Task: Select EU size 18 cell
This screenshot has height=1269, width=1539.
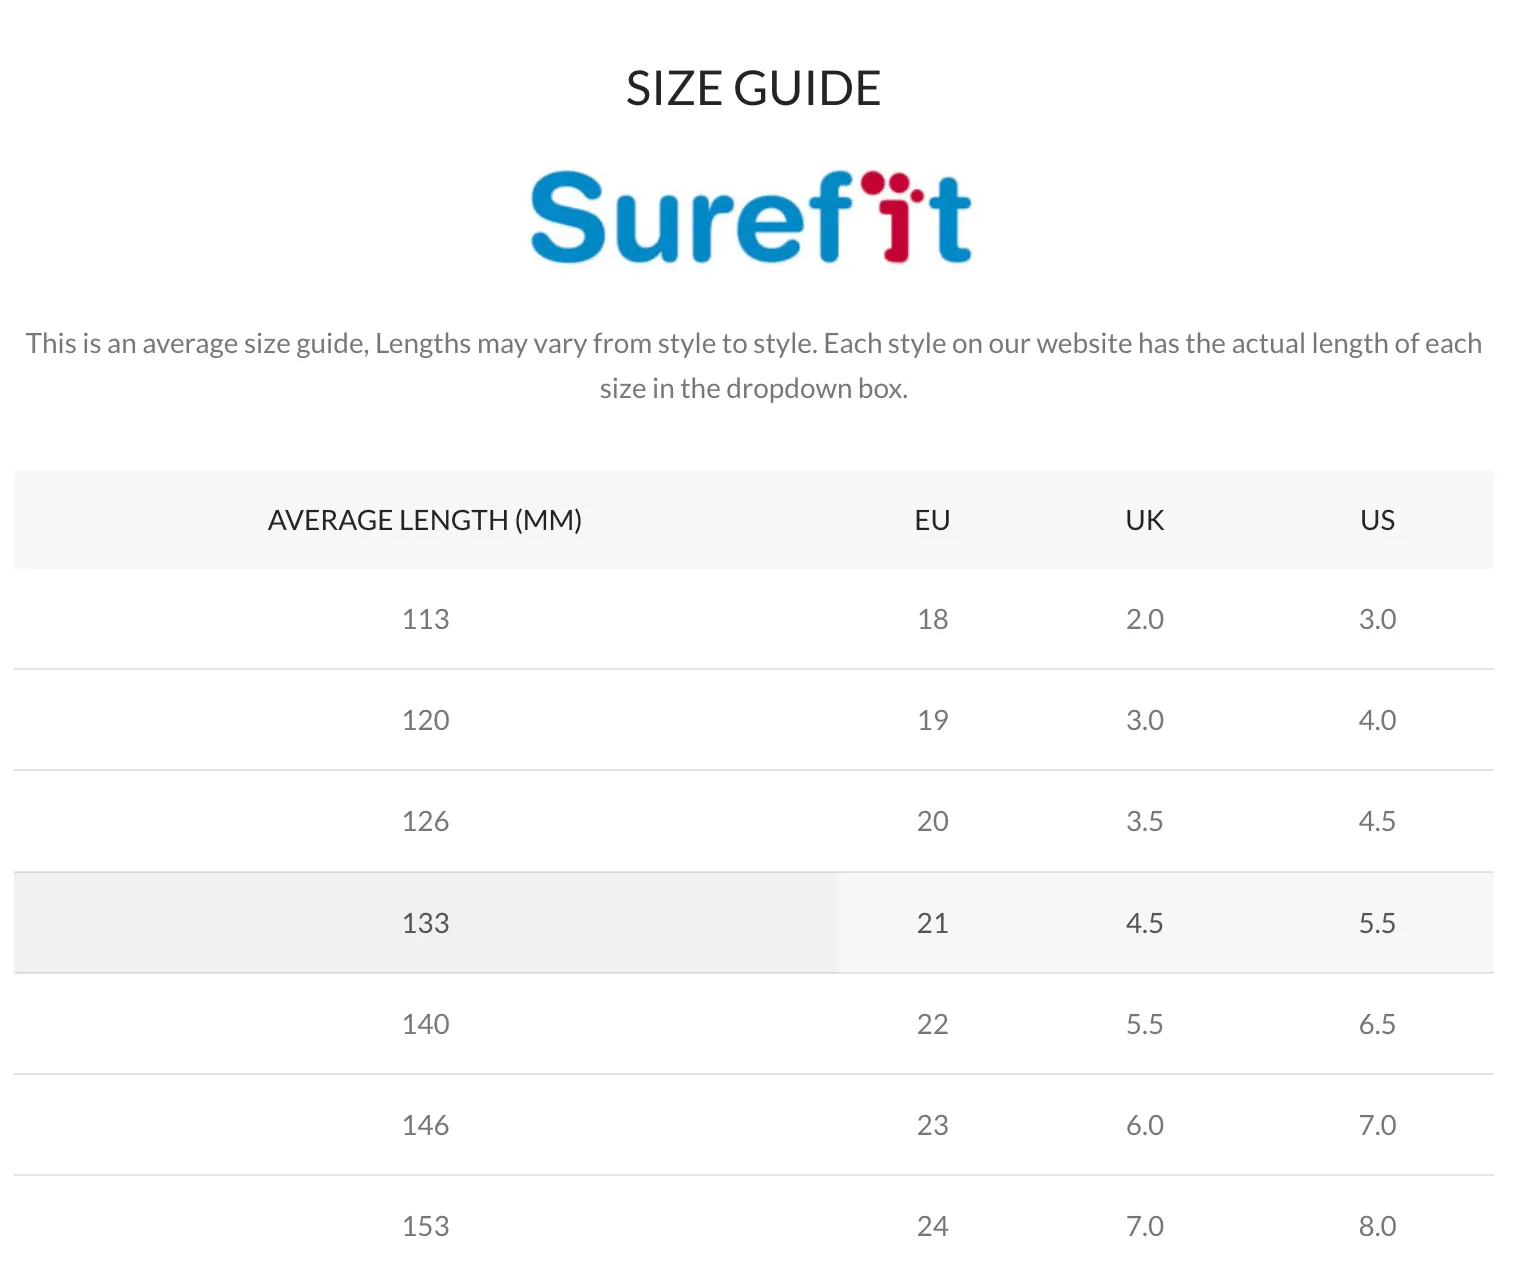Action: click(x=932, y=619)
